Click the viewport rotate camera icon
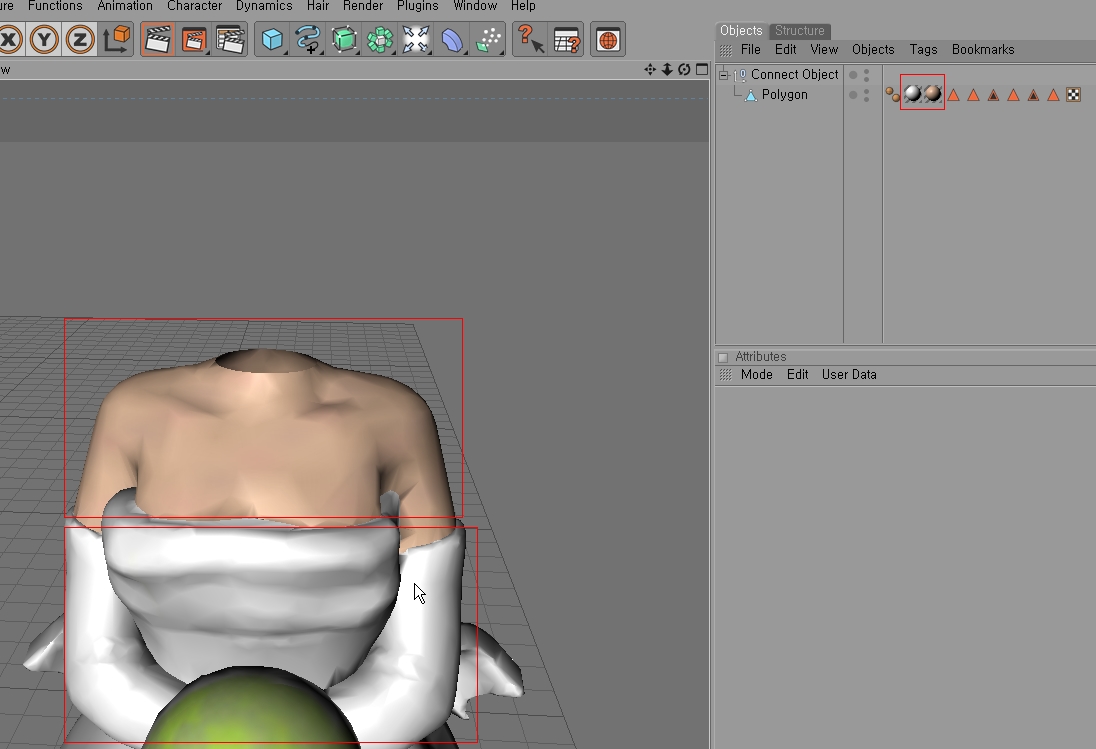Viewport: 1096px width, 749px height. tap(684, 69)
